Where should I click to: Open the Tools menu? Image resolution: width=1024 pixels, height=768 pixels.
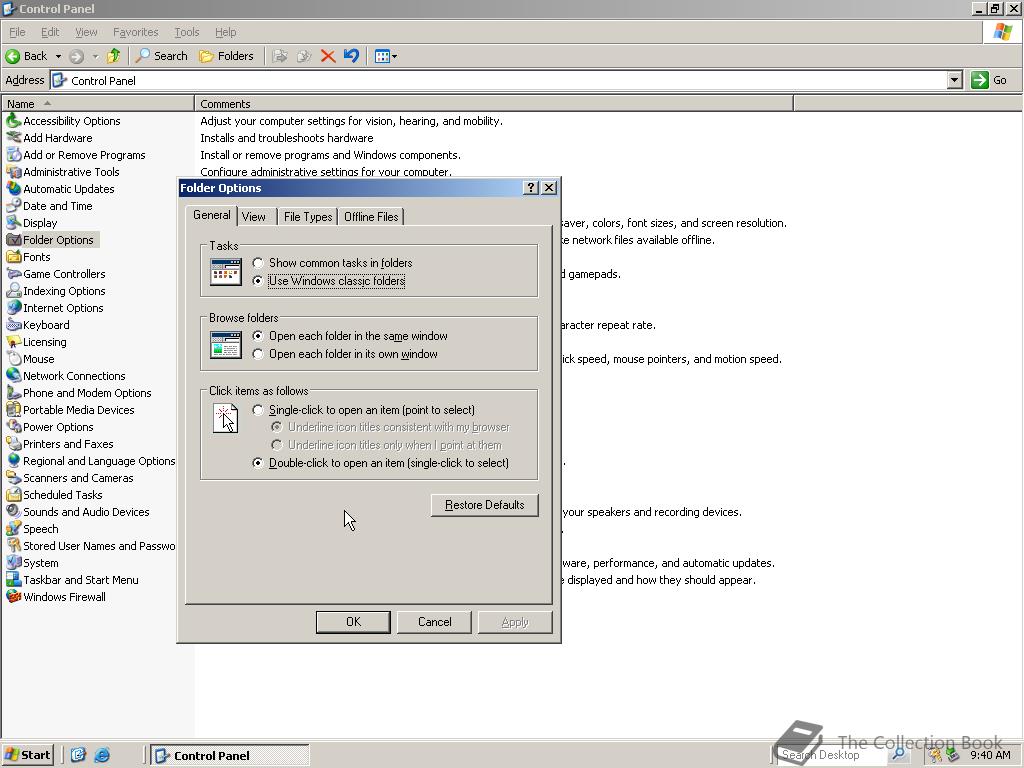(186, 32)
